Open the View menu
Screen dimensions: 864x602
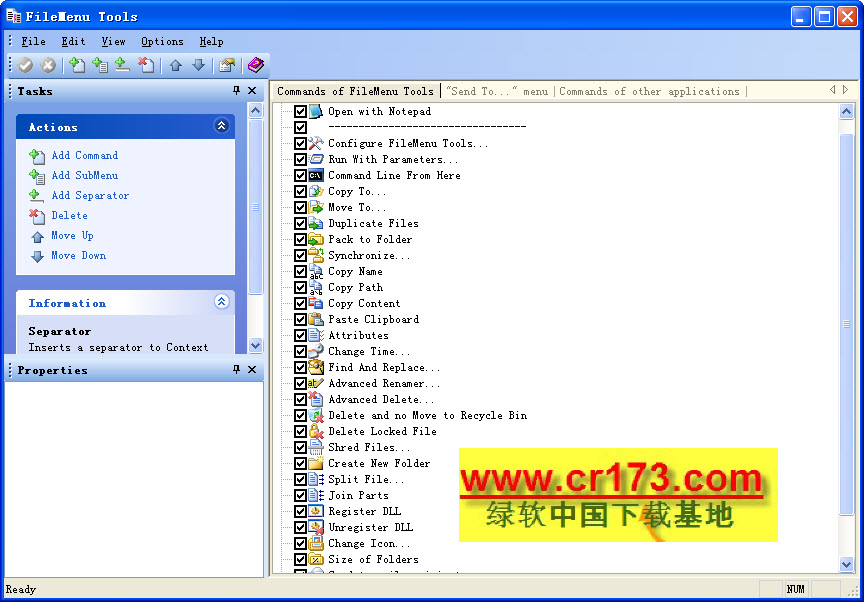[x=113, y=42]
